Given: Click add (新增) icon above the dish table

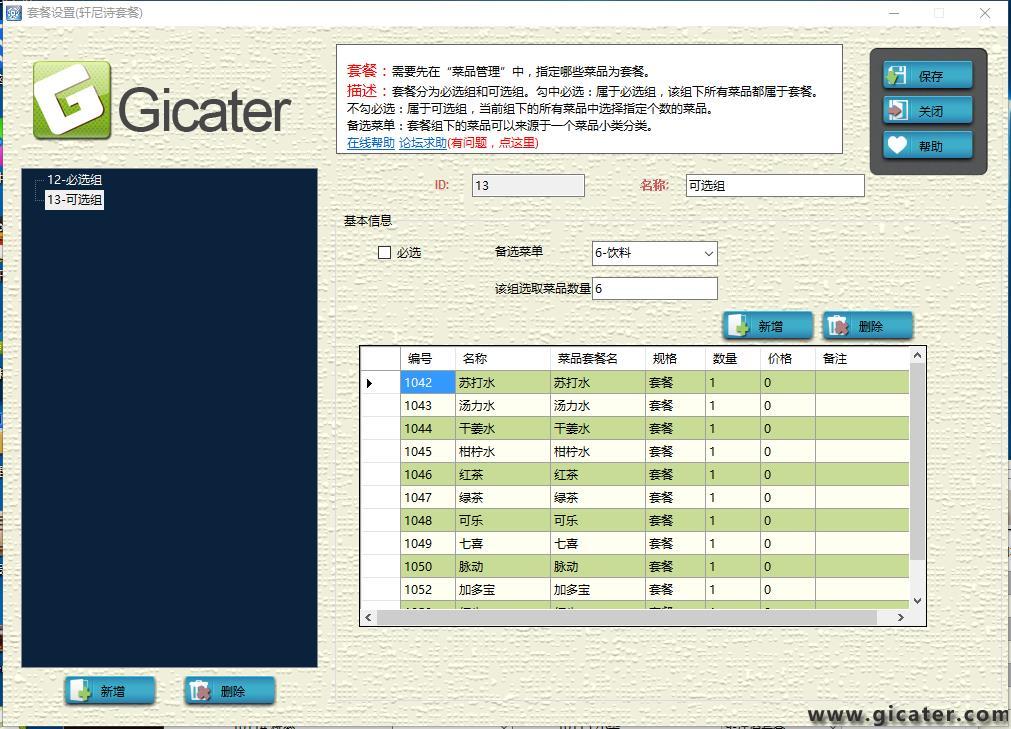Looking at the screenshot, I should (739, 326).
